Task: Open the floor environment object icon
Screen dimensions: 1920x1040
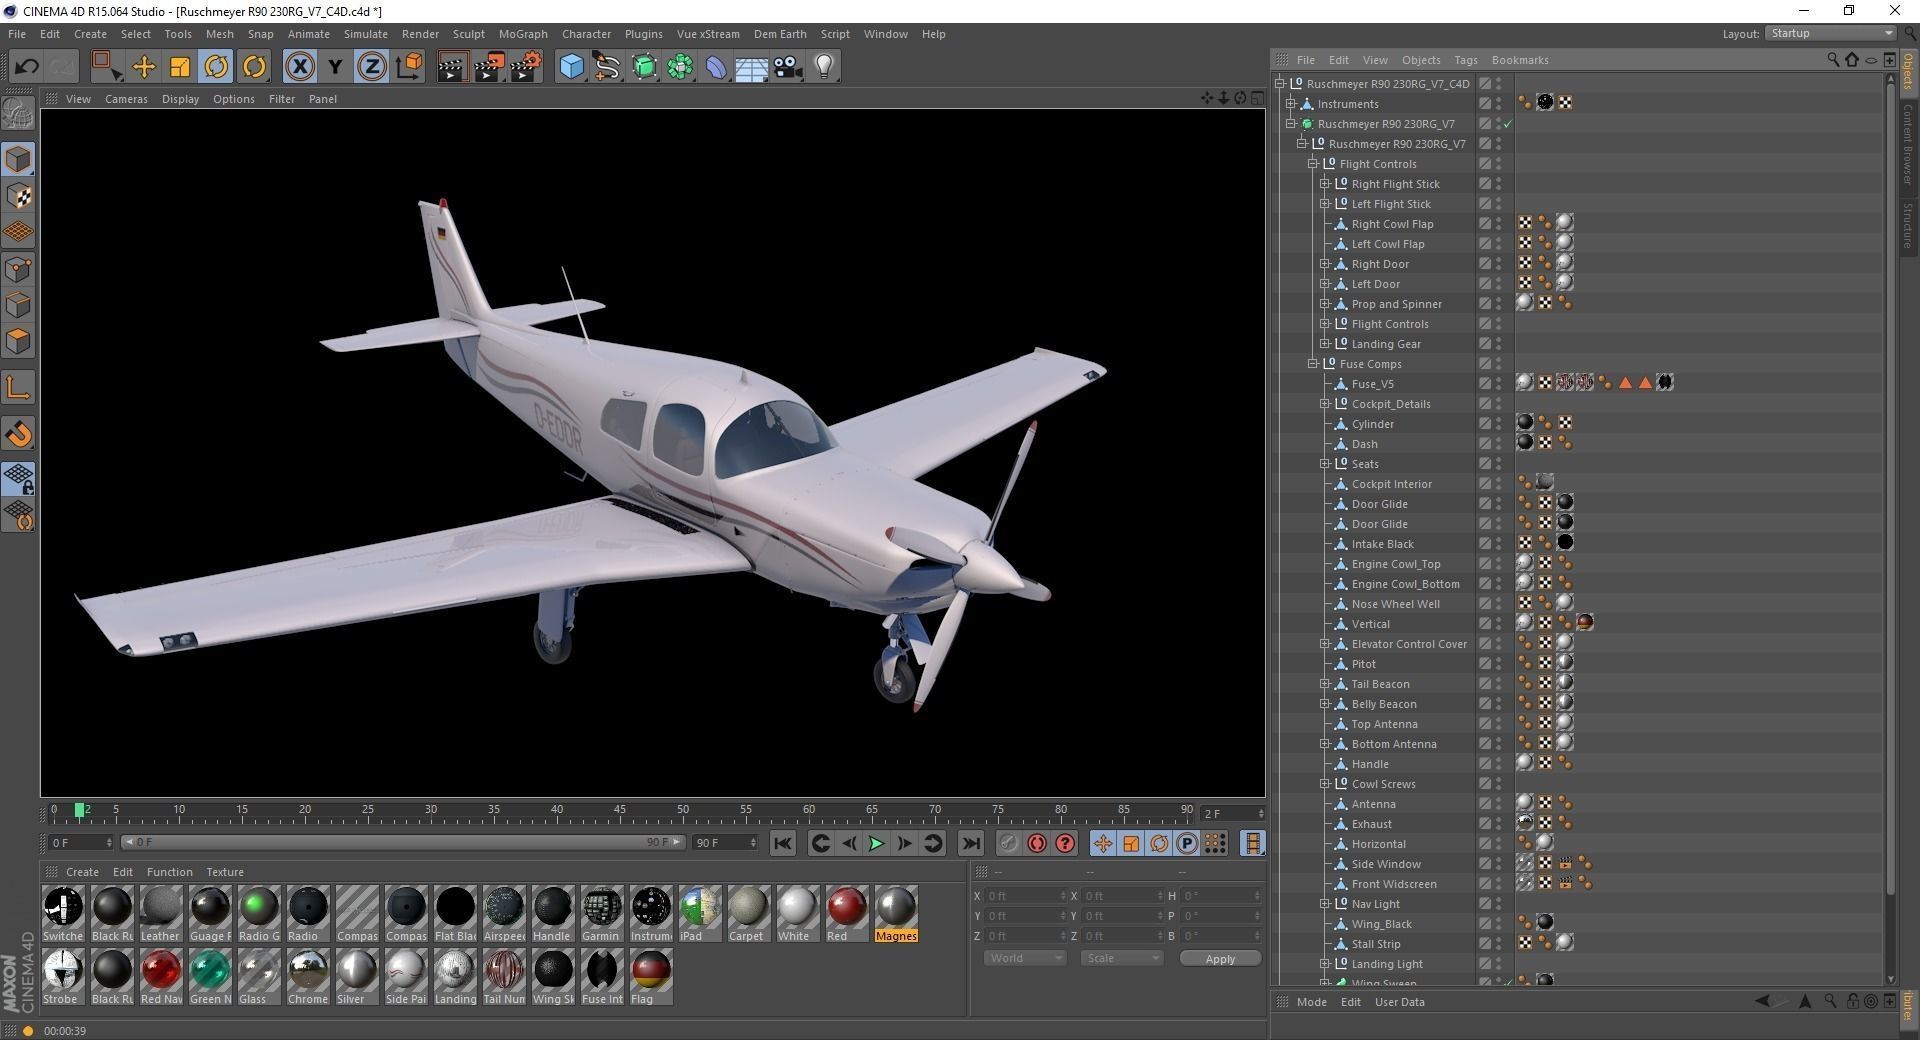Action: [x=751, y=67]
